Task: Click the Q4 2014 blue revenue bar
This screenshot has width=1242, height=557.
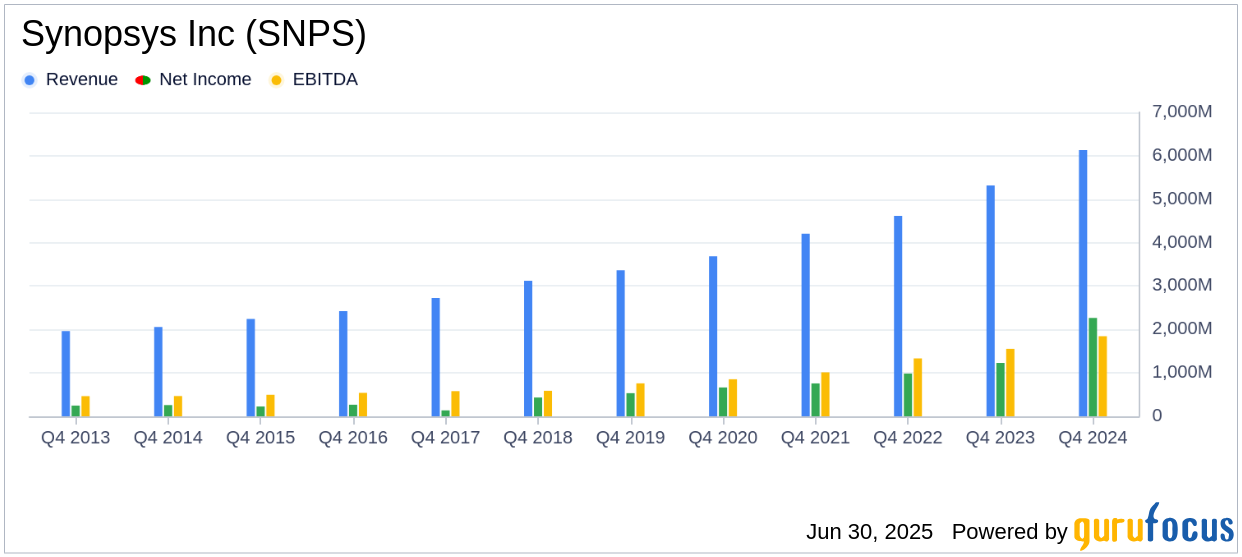Action: 158,372
